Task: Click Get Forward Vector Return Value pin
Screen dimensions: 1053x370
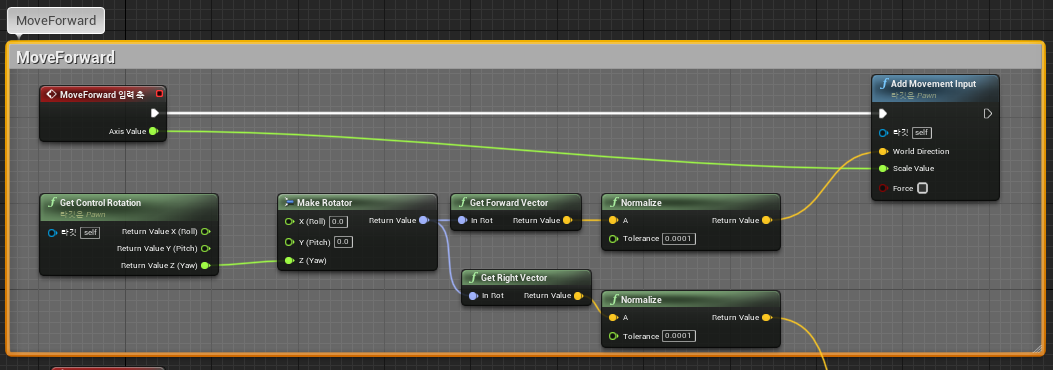Action: pos(567,220)
